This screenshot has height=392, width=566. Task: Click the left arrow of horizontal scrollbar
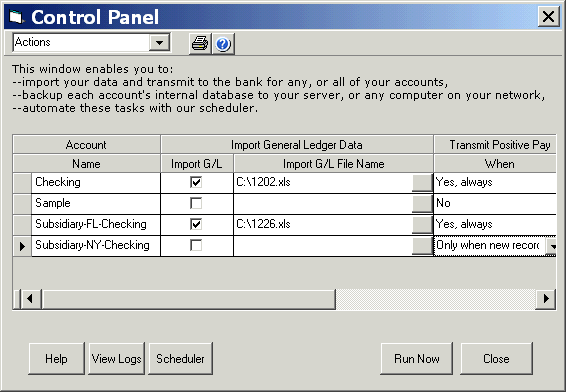30,299
